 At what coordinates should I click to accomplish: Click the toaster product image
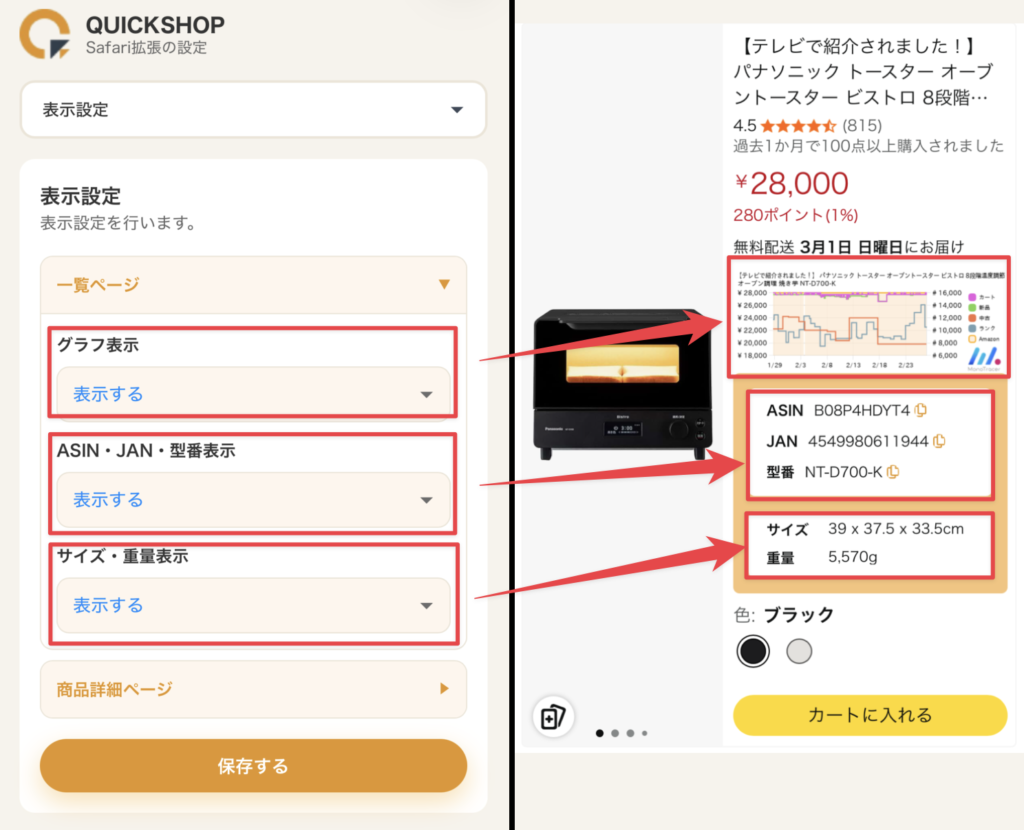(x=622, y=384)
